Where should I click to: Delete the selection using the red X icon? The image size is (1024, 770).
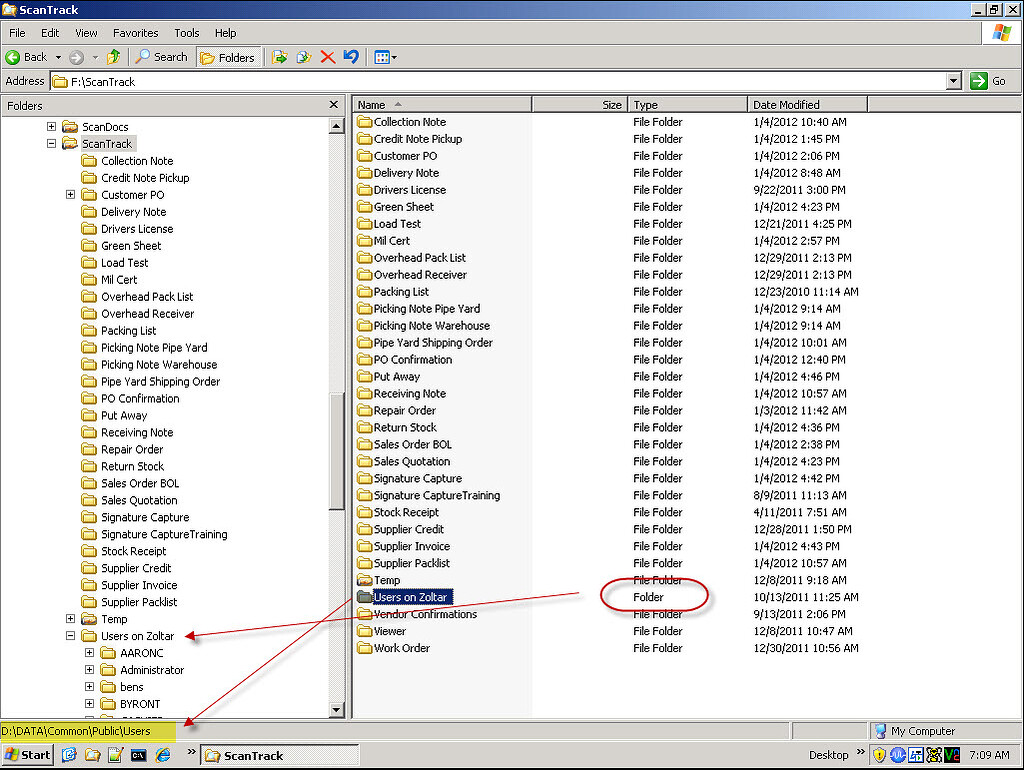pyautogui.click(x=328, y=57)
